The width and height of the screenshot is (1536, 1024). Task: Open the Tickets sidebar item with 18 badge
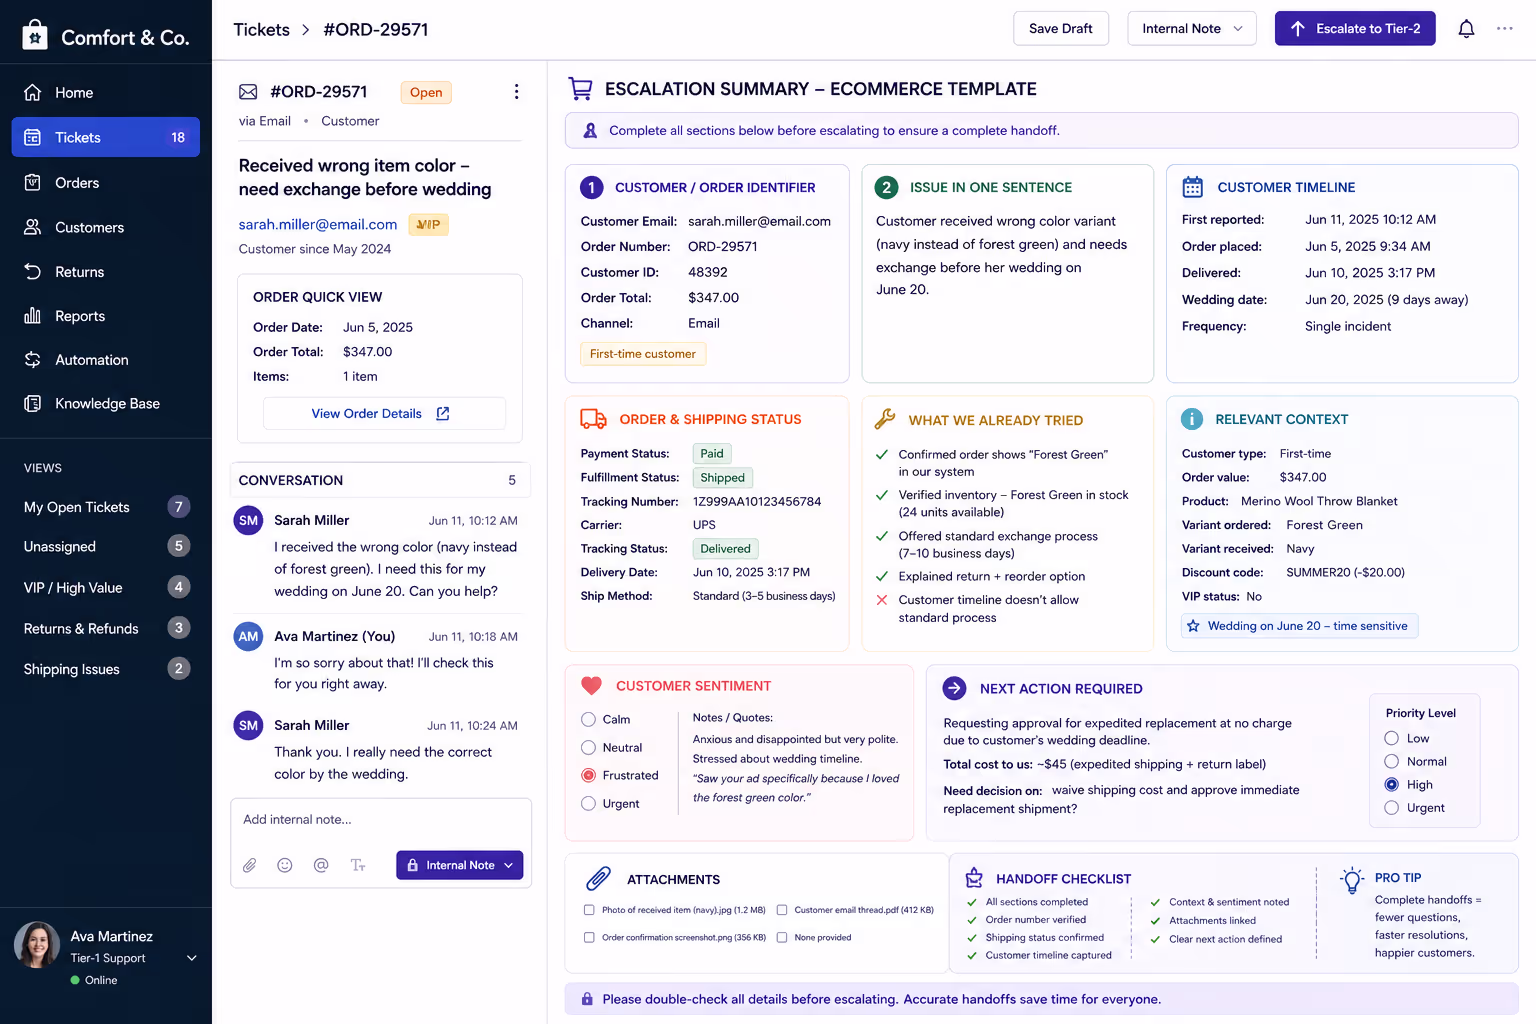(106, 137)
